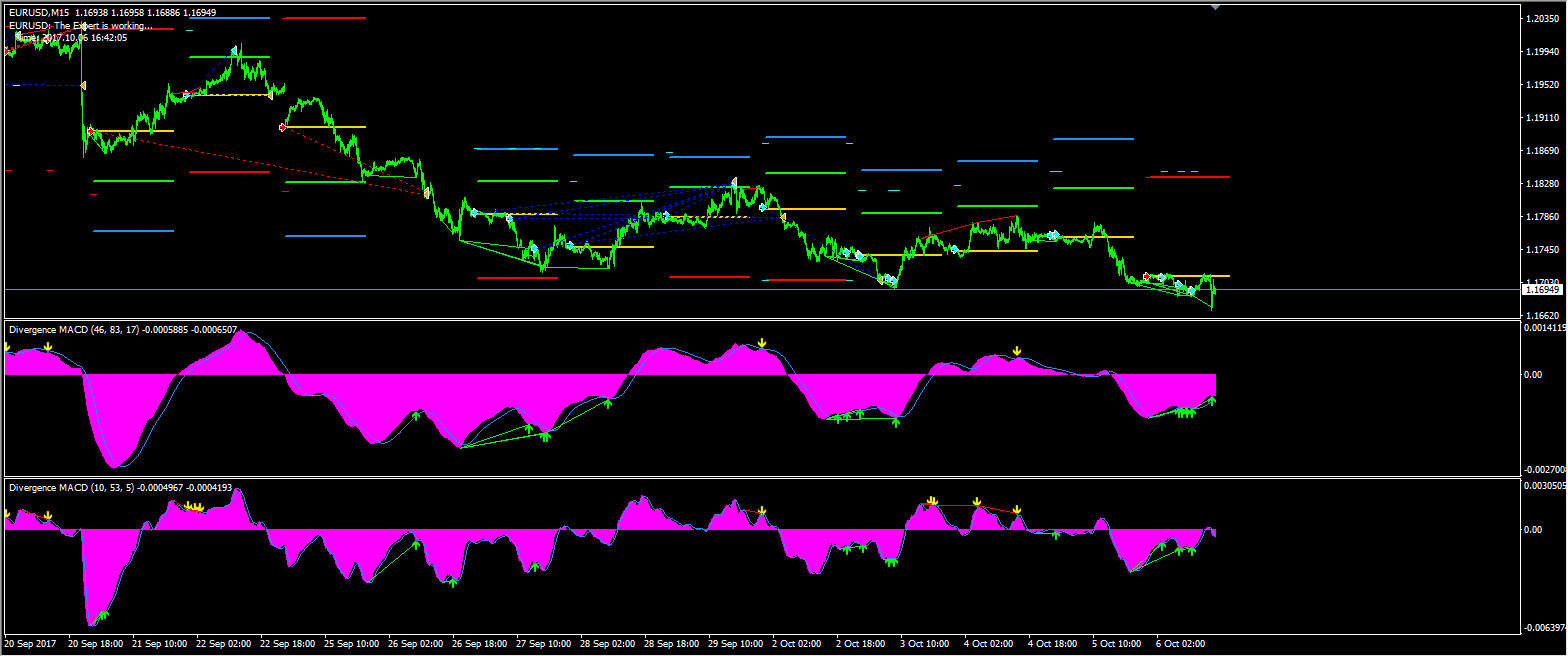Click the 20 Sep 2017 date label
The image size is (1568, 657).
[30, 644]
